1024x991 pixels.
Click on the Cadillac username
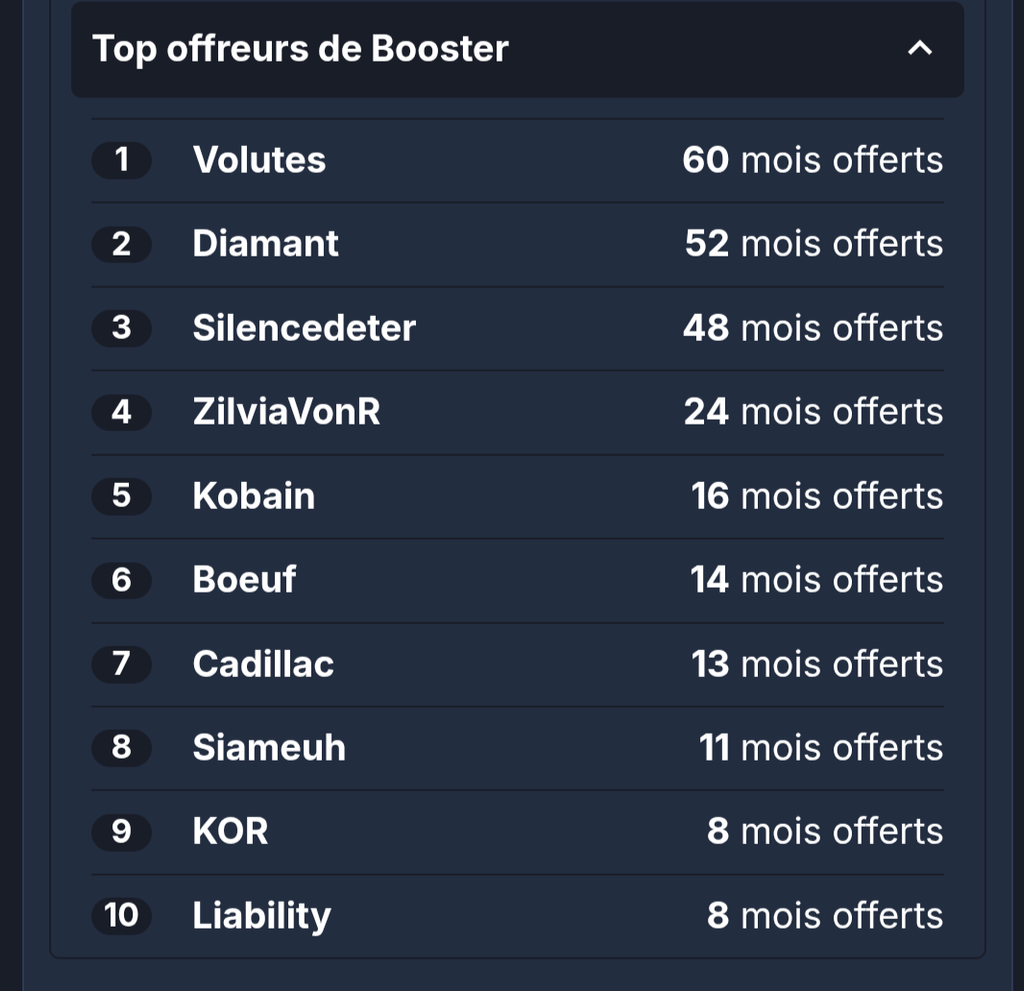tap(263, 664)
